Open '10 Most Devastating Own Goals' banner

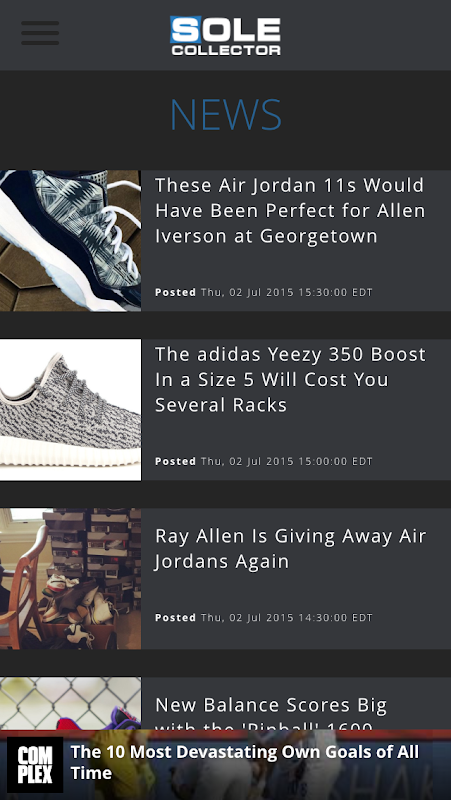click(226, 764)
